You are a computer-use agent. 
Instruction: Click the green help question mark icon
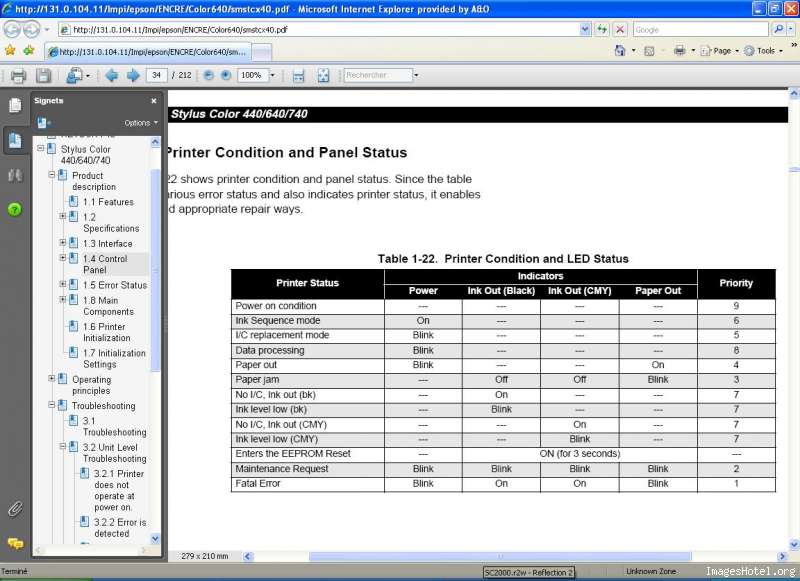tap(15, 209)
